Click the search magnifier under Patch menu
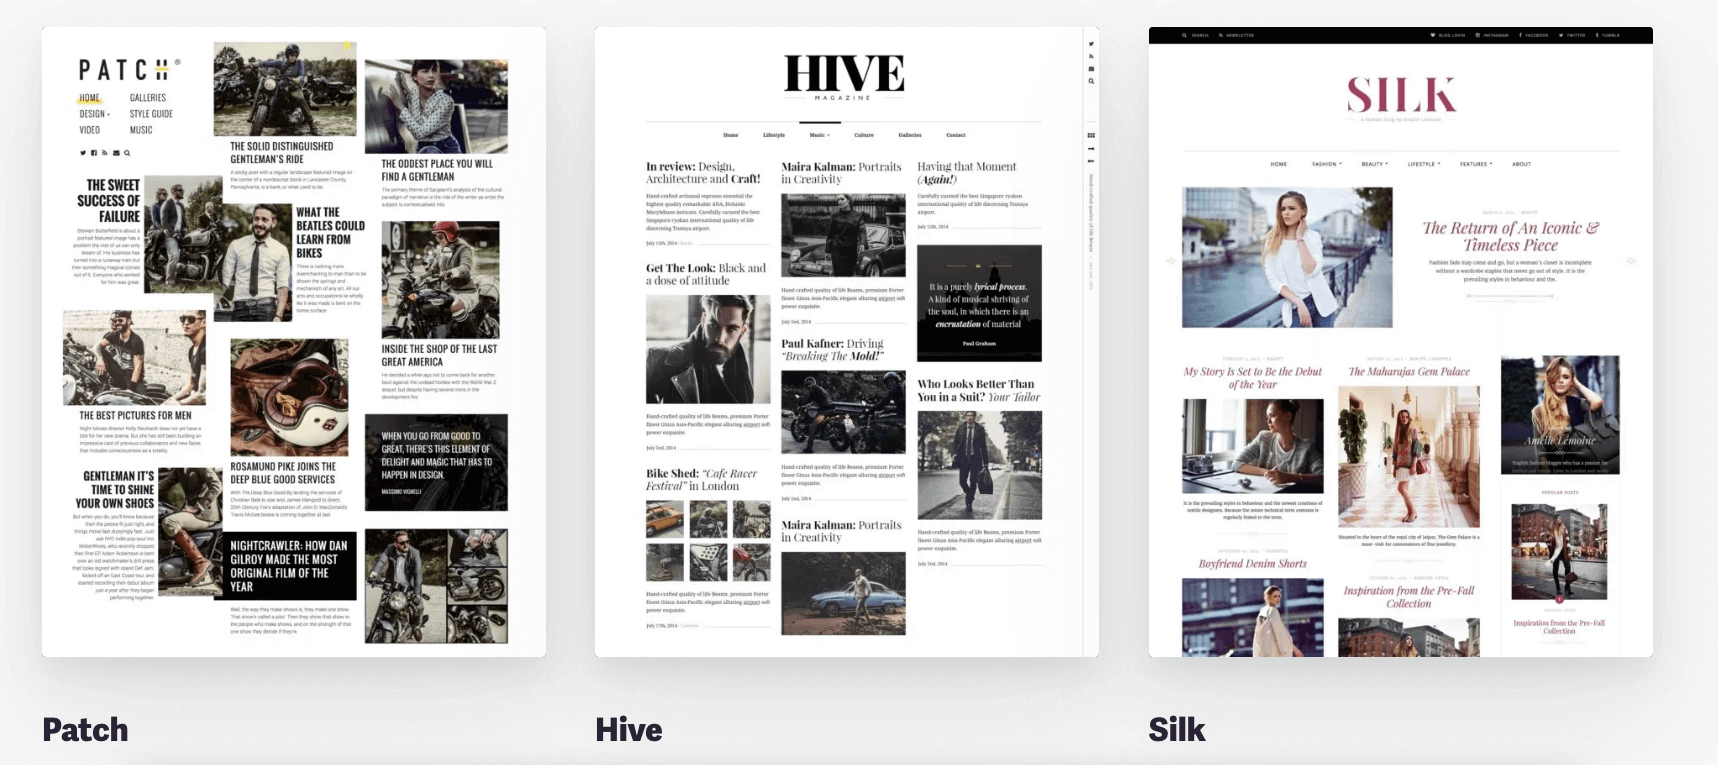 click(127, 153)
